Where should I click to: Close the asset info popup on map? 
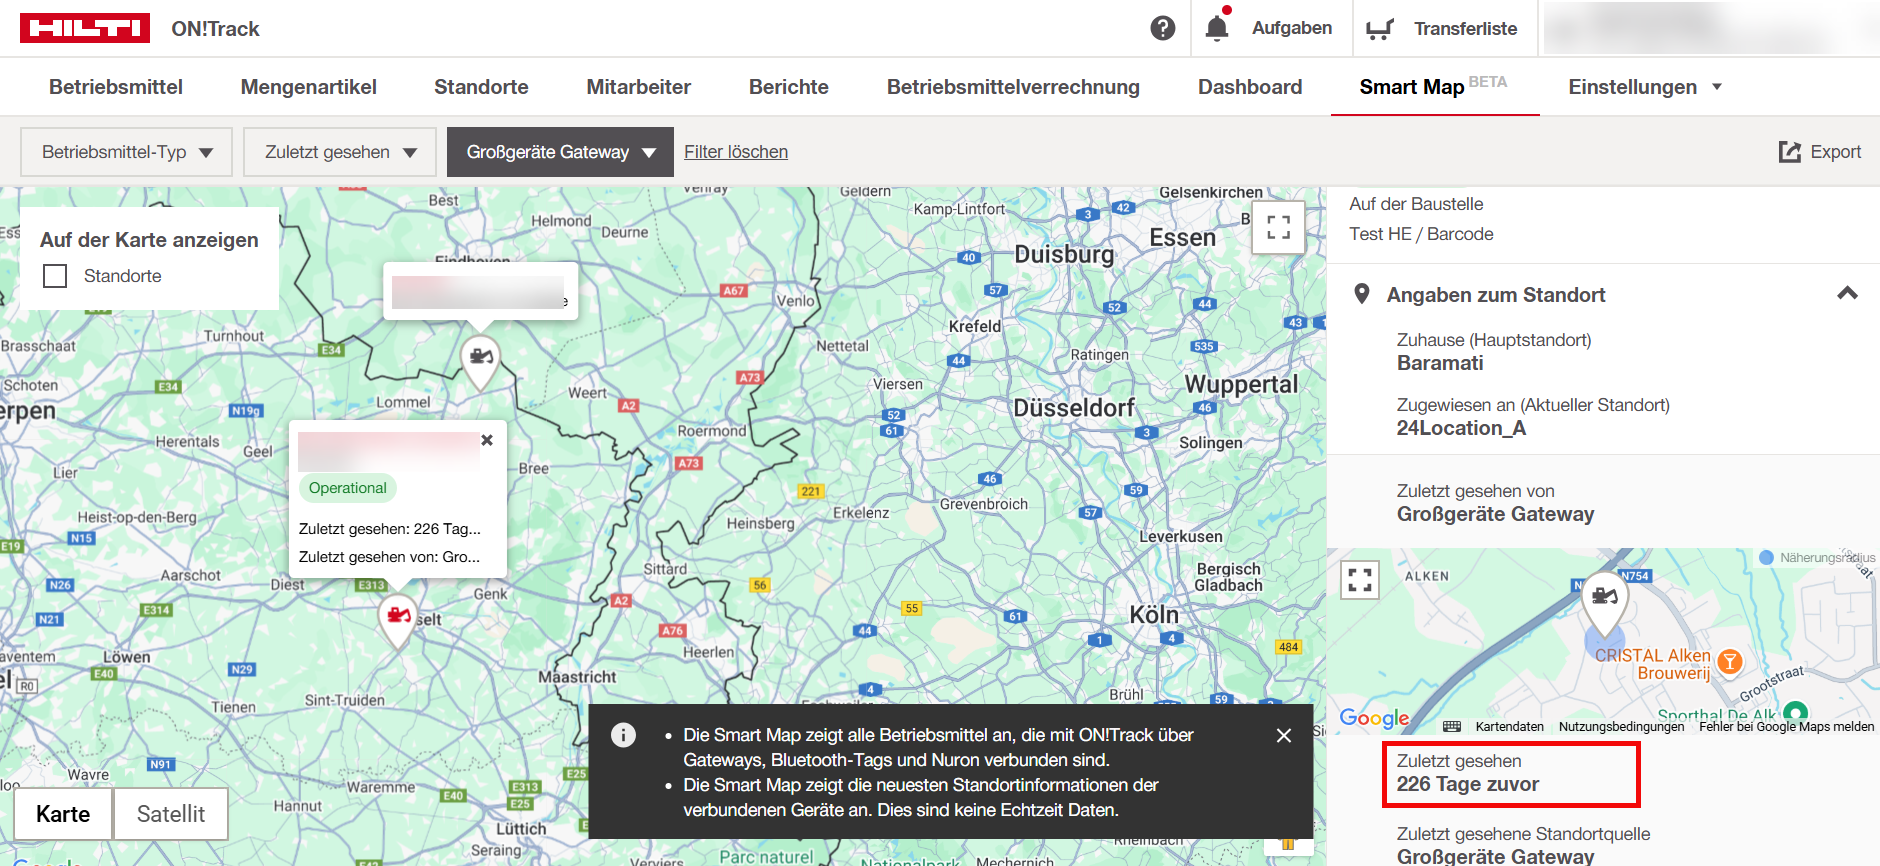click(x=487, y=440)
